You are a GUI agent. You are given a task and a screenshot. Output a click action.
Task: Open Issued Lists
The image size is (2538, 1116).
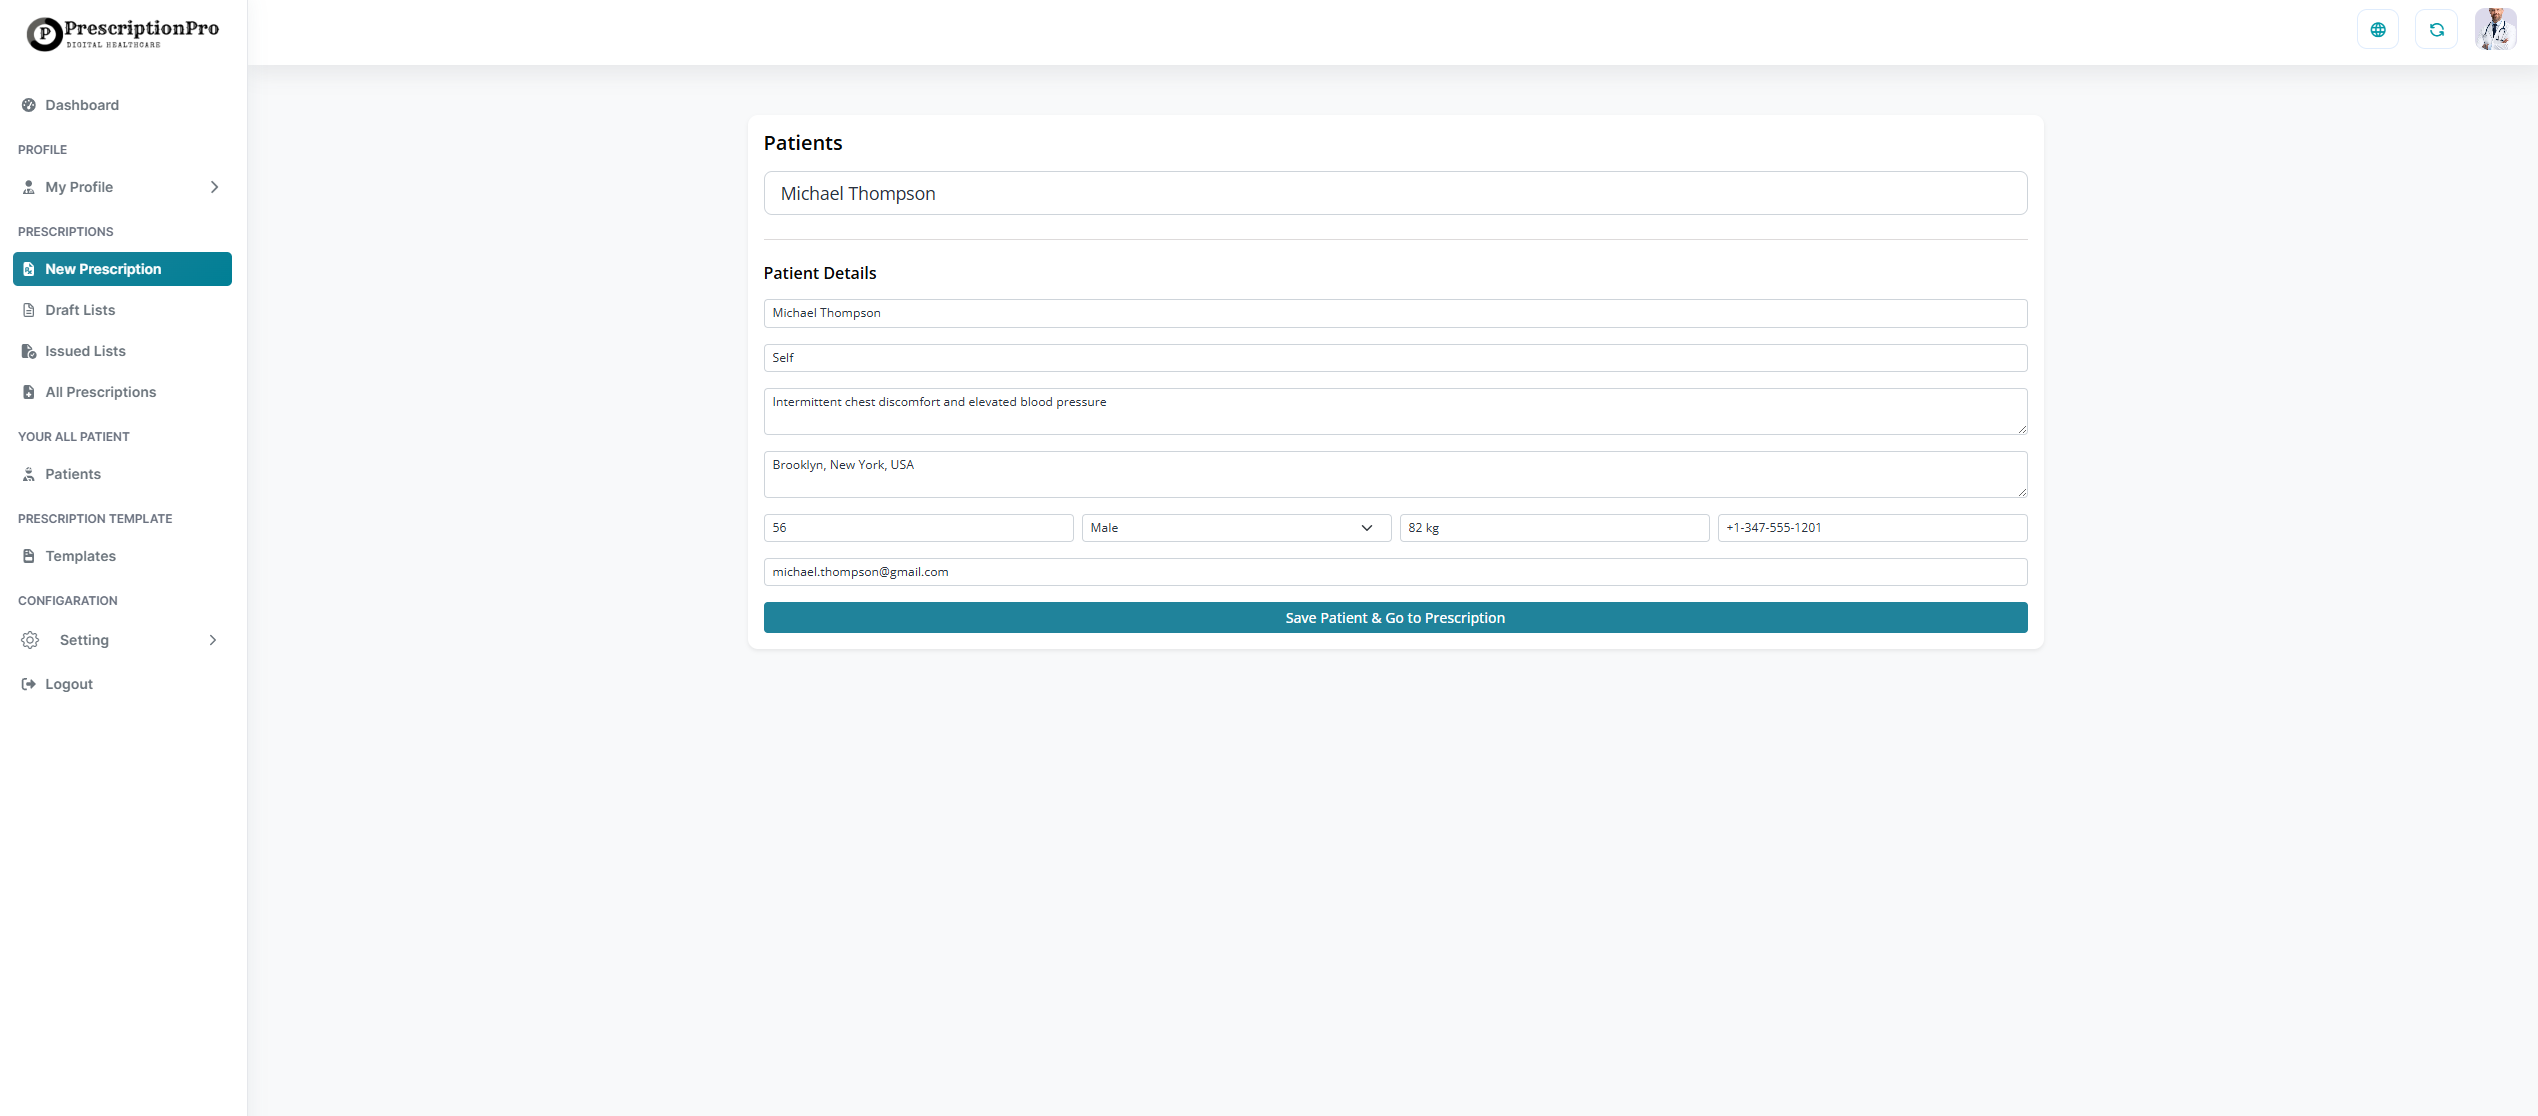coord(85,351)
